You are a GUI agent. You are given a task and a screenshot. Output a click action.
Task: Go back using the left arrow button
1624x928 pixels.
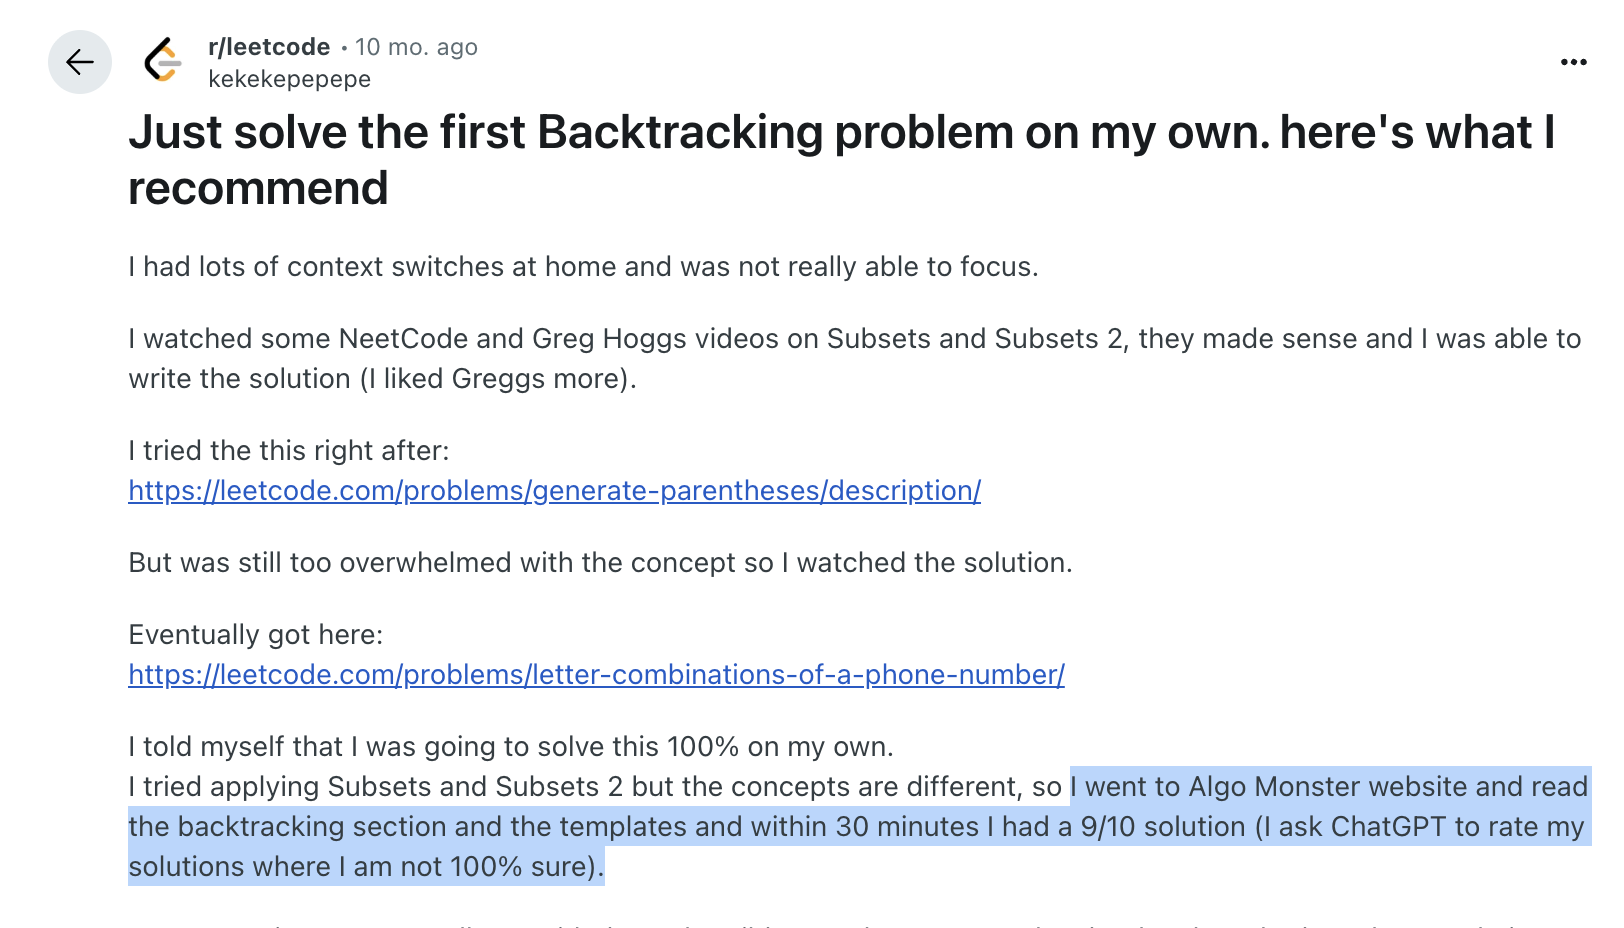tap(80, 62)
